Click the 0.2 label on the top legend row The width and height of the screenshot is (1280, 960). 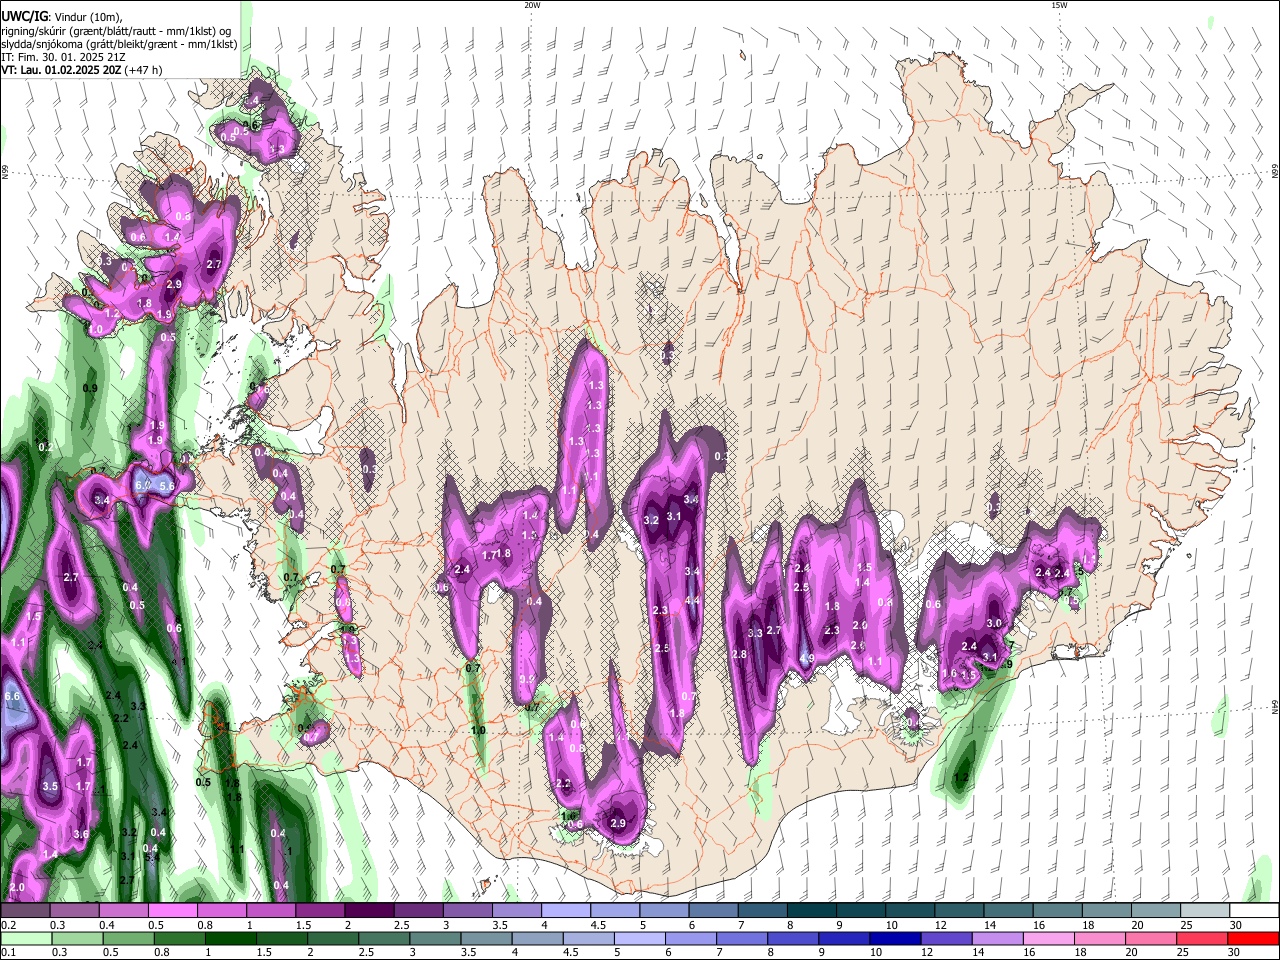point(8,925)
